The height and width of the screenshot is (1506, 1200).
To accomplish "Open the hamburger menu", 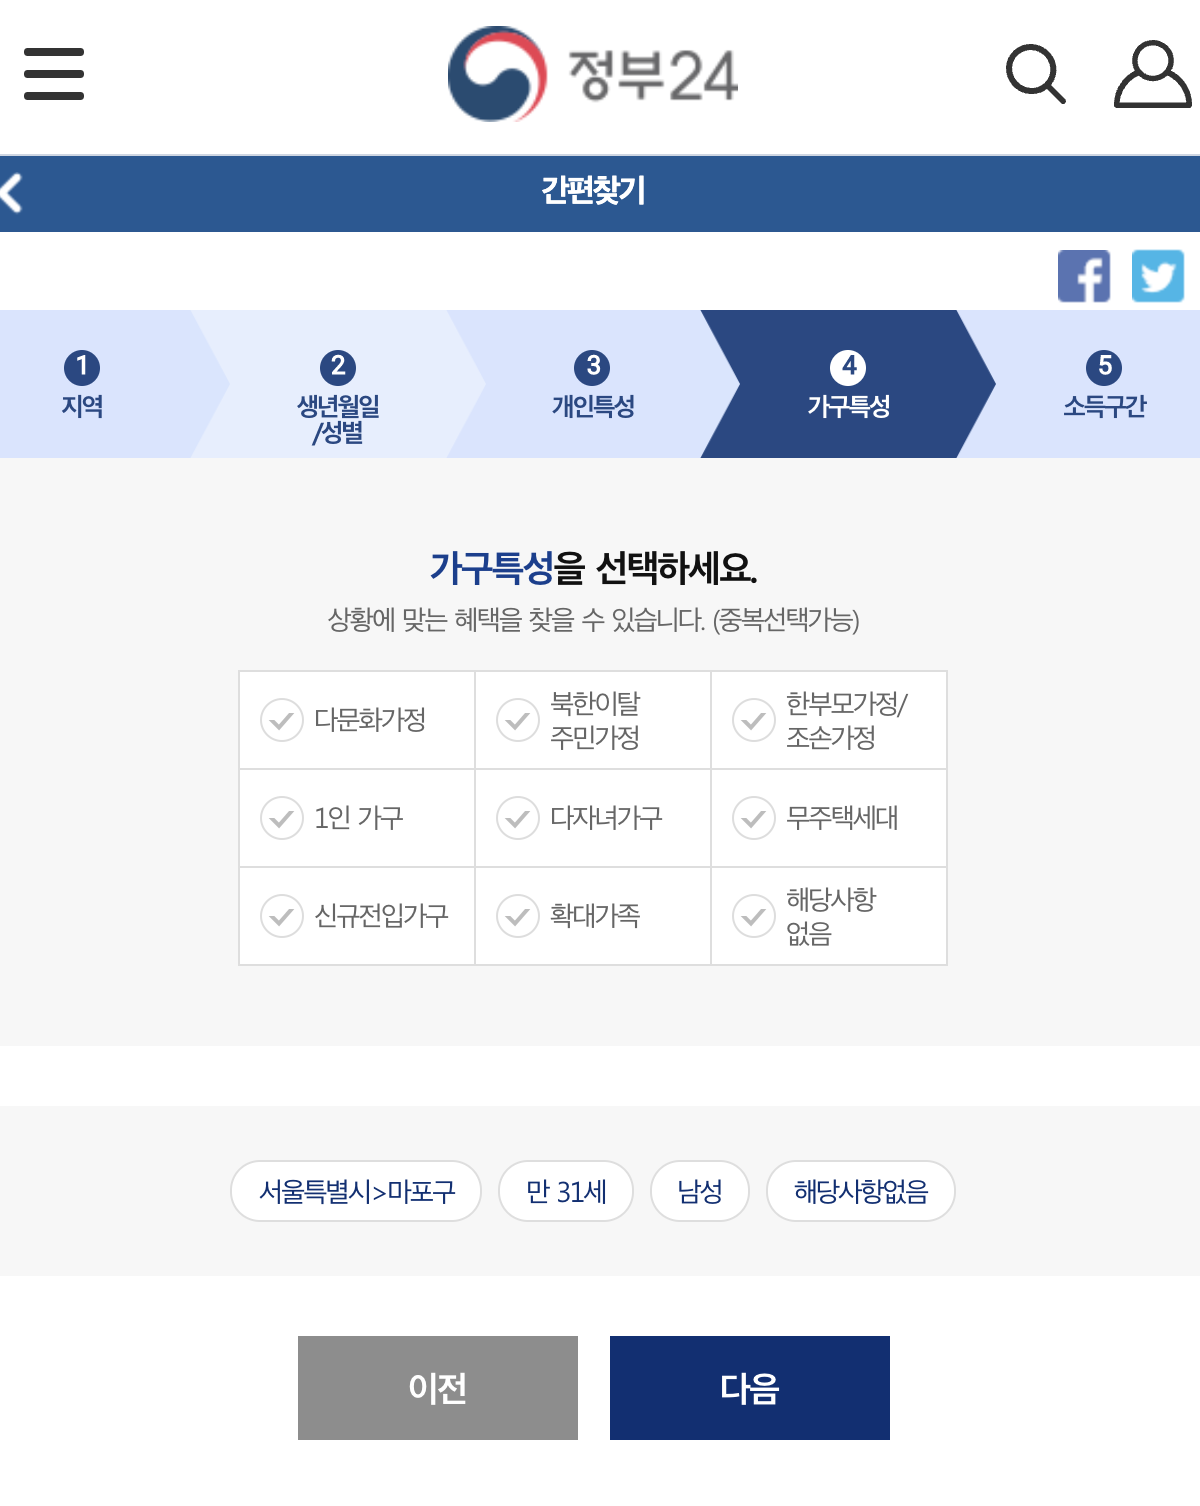I will click(54, 73).
